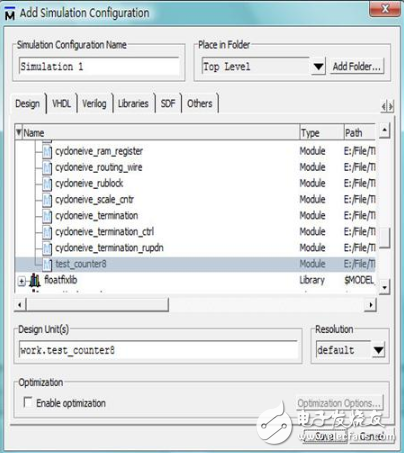
Task: Click the cycloneive_ram_register module icon
Action: click(47, 152)
